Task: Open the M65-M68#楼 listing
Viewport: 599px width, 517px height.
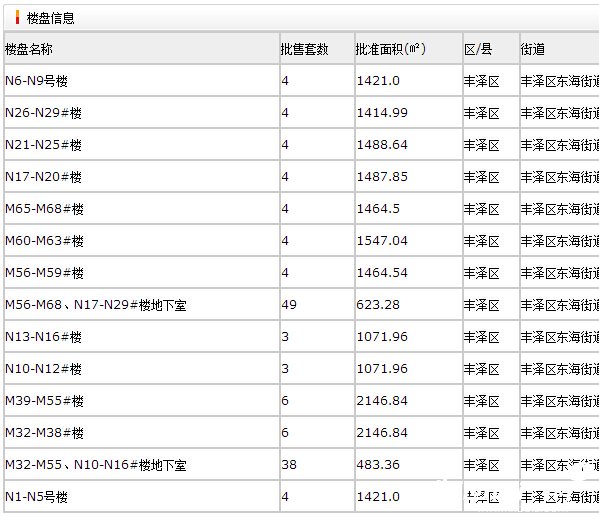Action: click(x=44, y=209)
